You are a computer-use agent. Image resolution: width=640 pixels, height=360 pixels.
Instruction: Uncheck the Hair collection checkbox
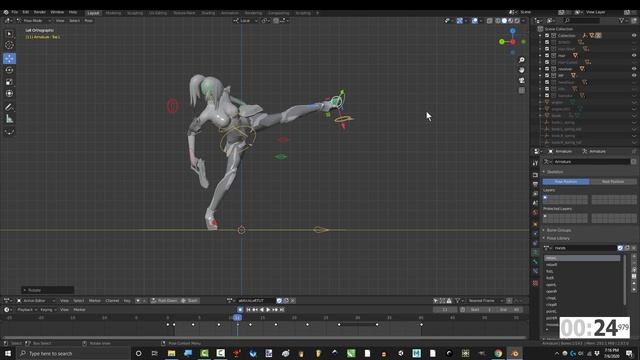(547, 56)
